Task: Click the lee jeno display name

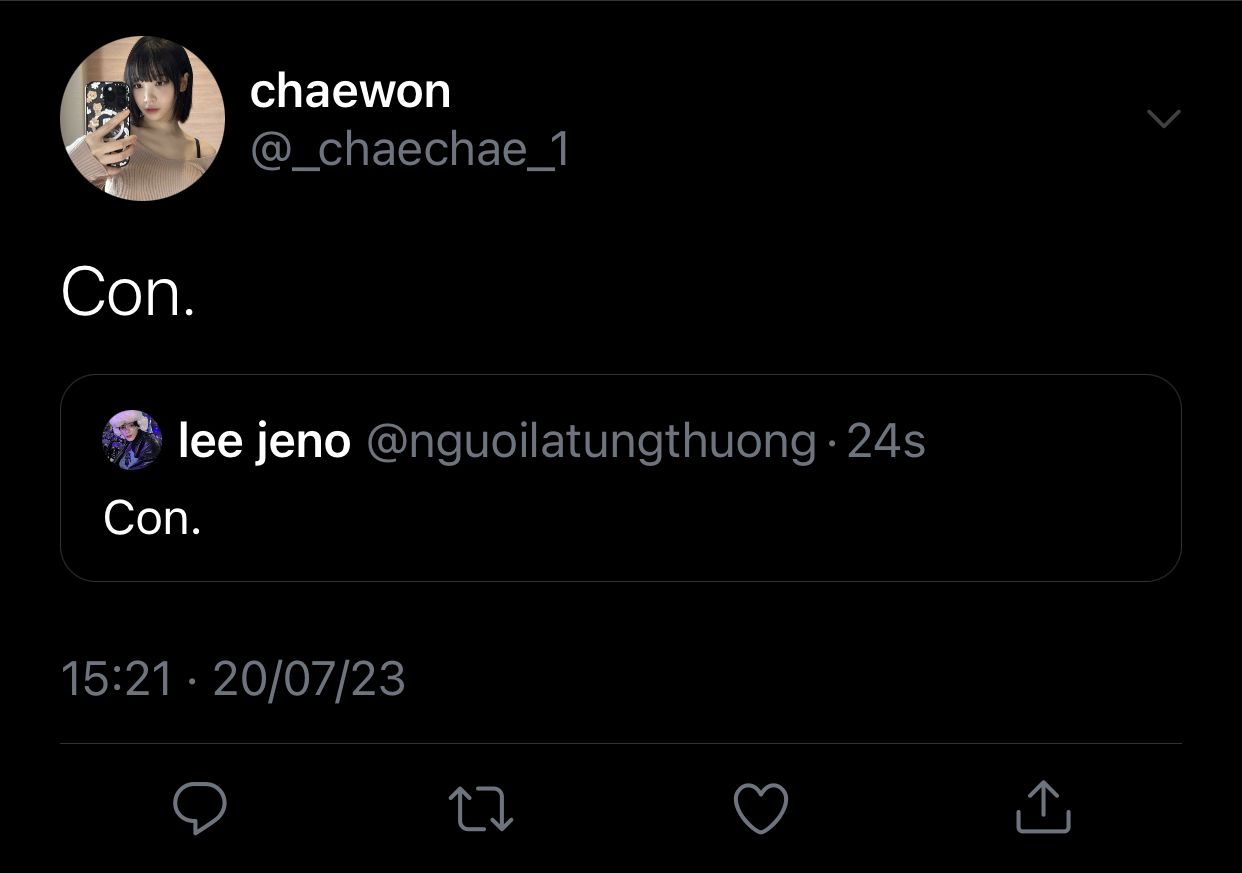Action: tap(264, 441)
